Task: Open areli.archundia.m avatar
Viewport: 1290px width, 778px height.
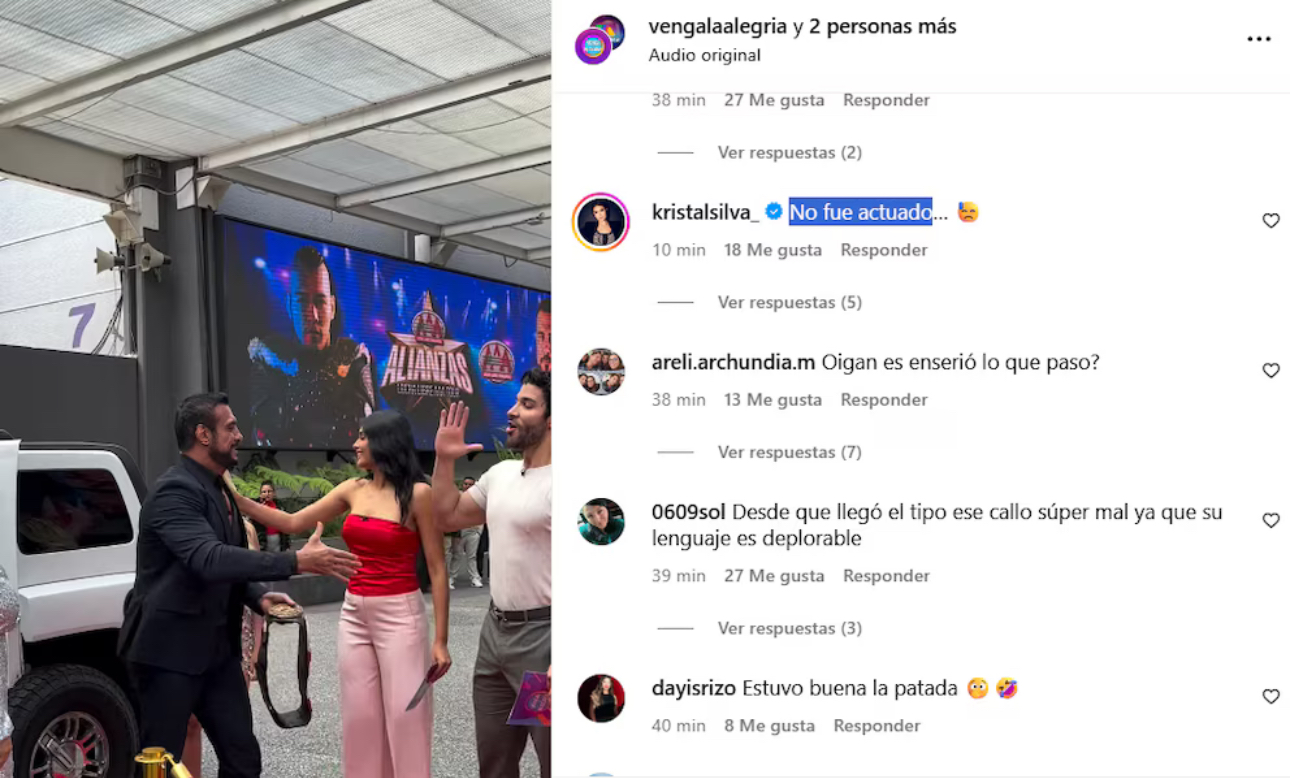Action: (x=601, y=372)
